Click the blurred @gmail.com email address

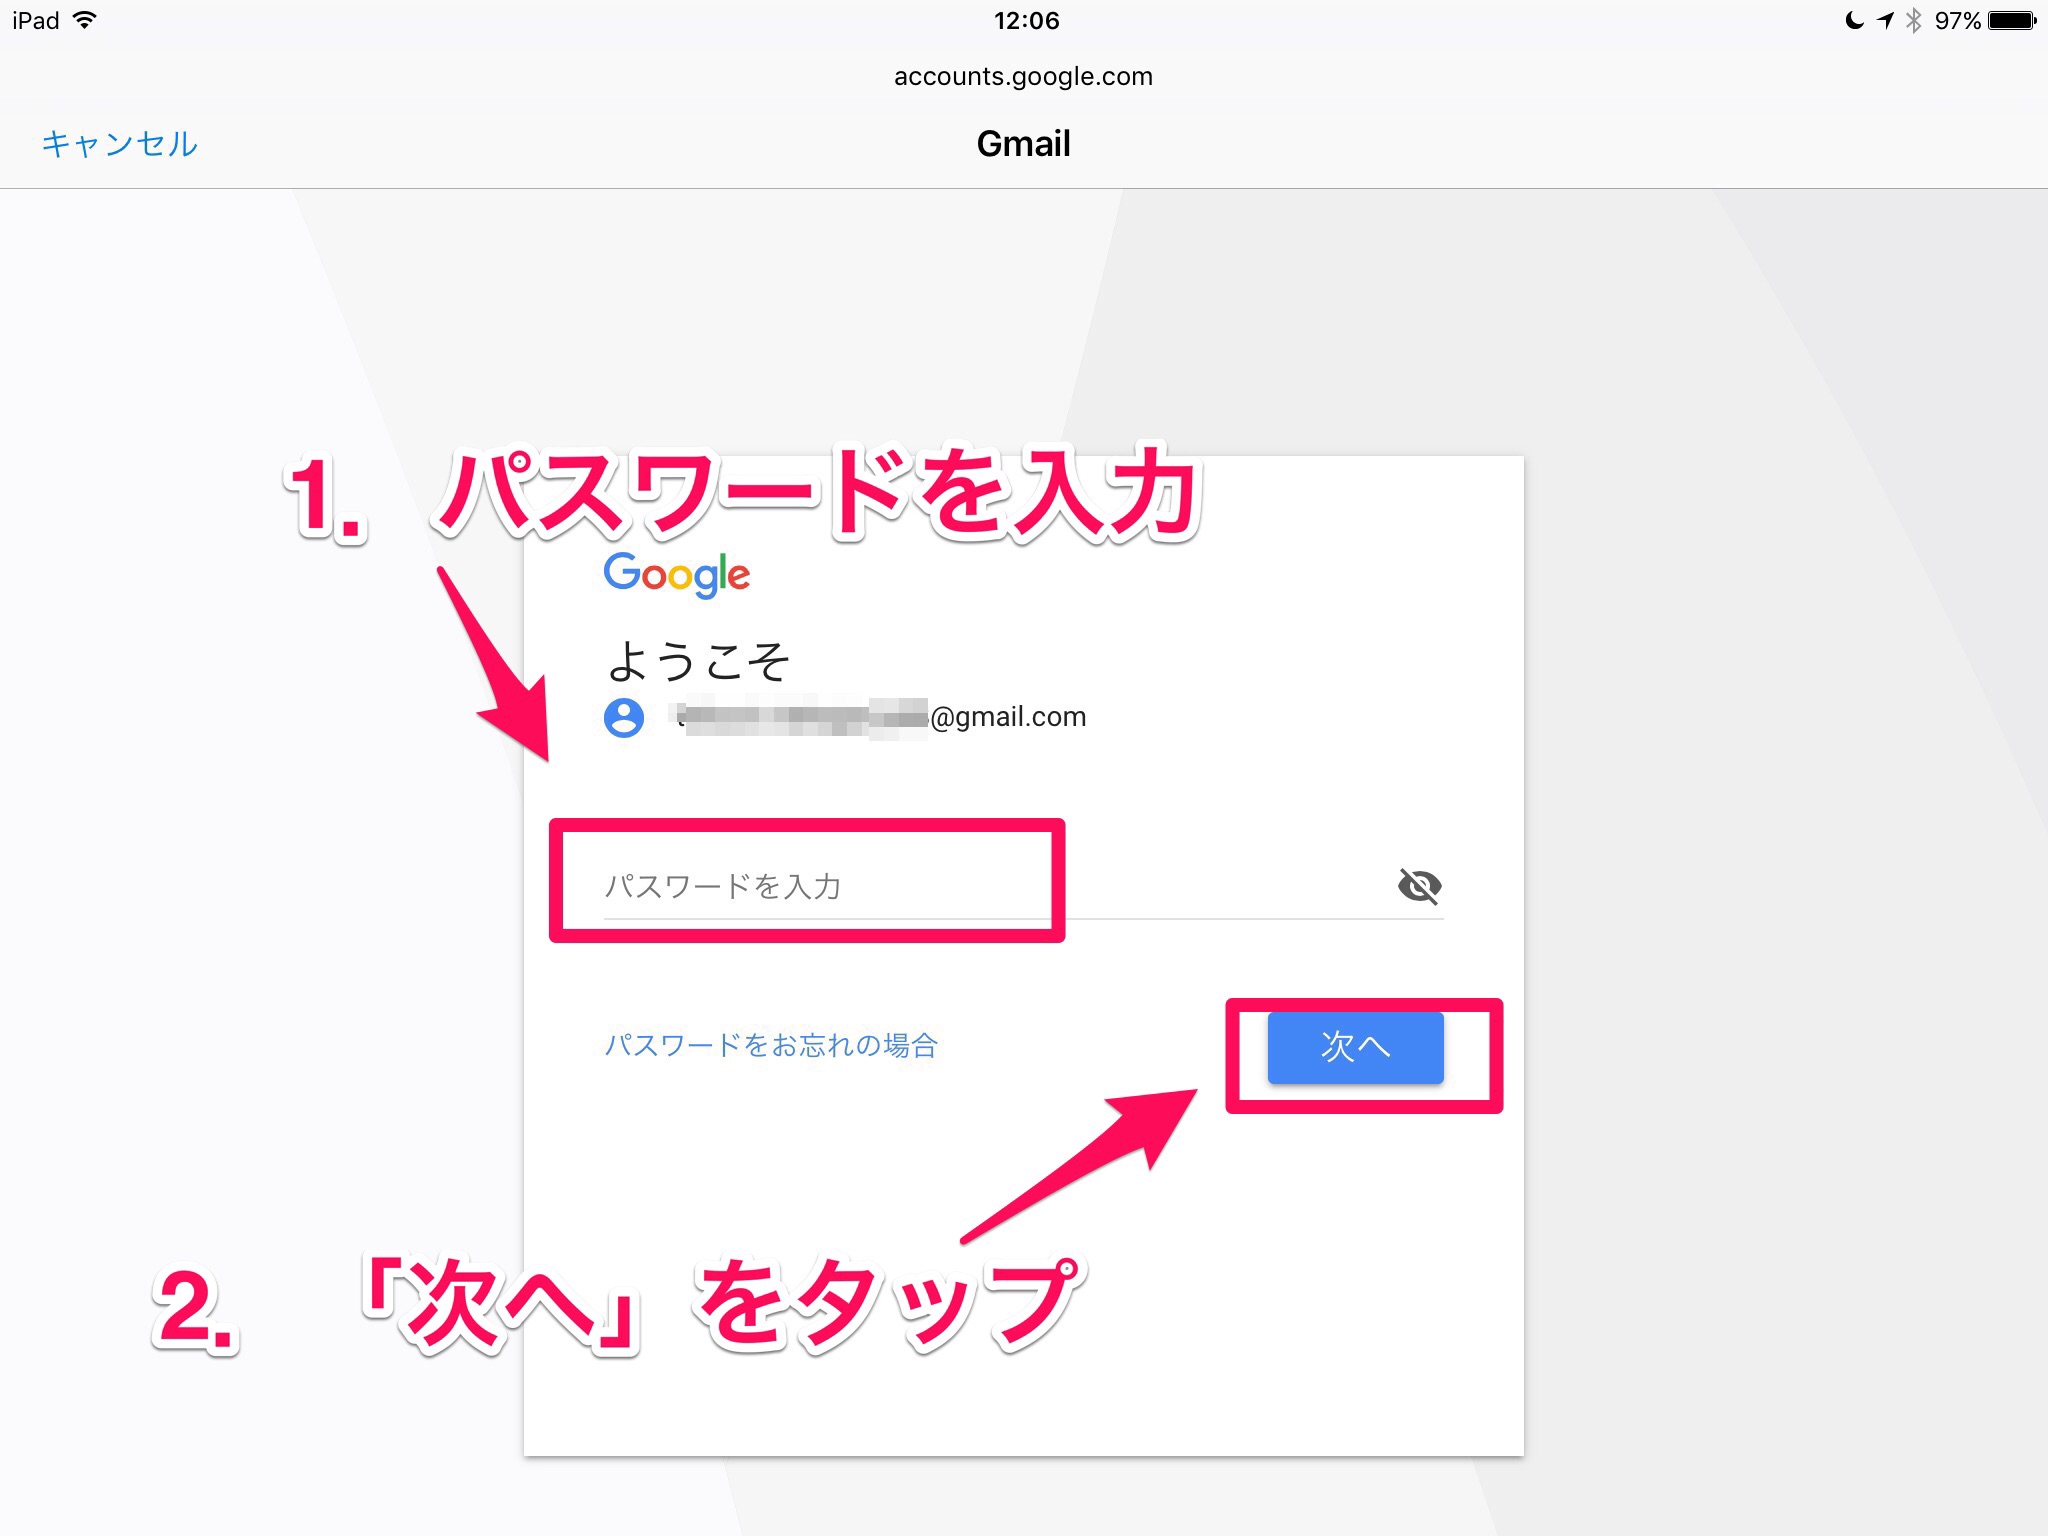(x=880, y=717)
